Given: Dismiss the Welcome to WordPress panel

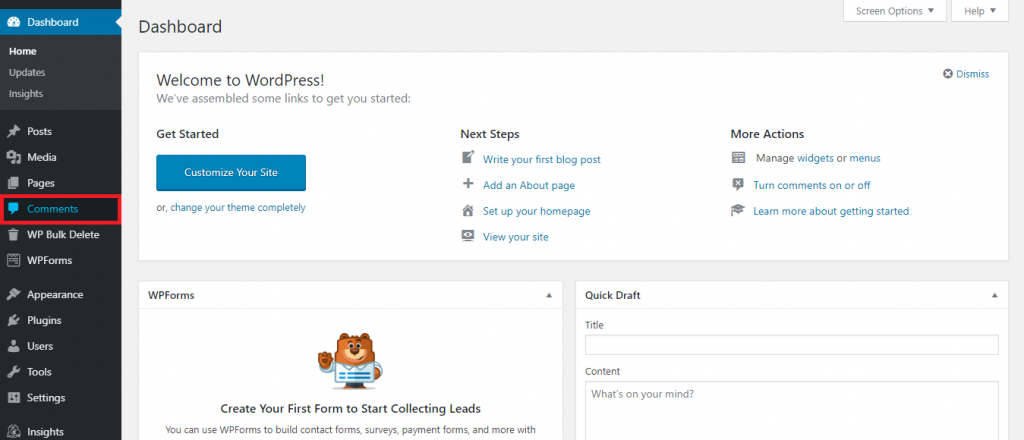Looking at the screenshot, I should 966,74.
